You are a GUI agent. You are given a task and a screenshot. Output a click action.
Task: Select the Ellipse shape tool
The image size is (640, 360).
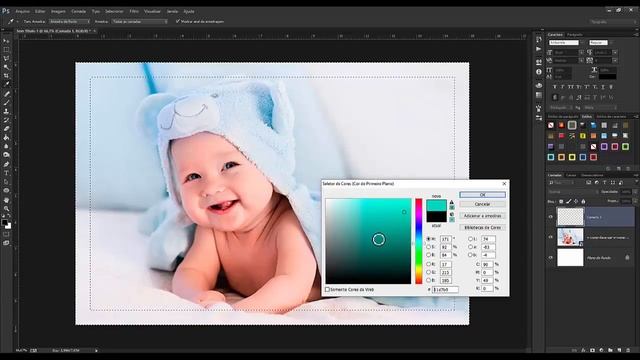[x=6, y=191]
